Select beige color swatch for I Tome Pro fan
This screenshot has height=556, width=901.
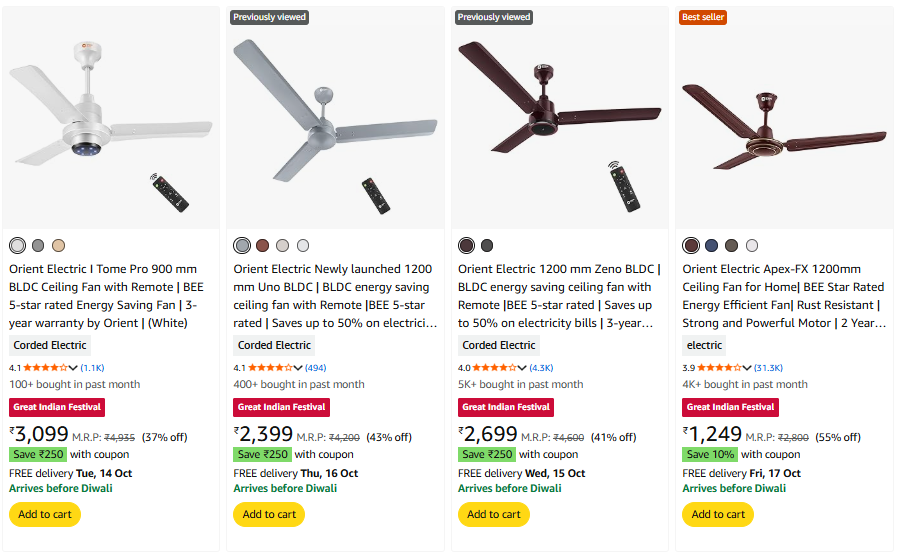58,246
